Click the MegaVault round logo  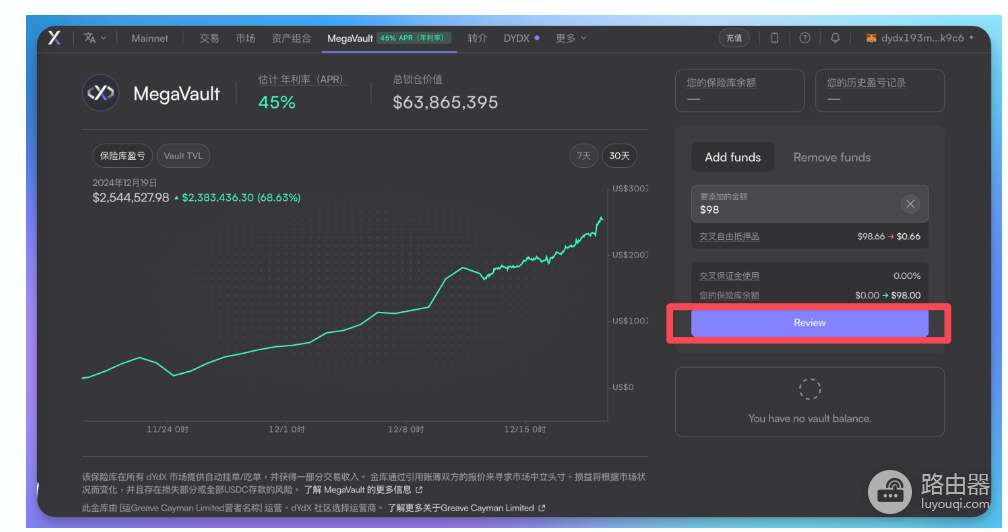tap(101, 93)
